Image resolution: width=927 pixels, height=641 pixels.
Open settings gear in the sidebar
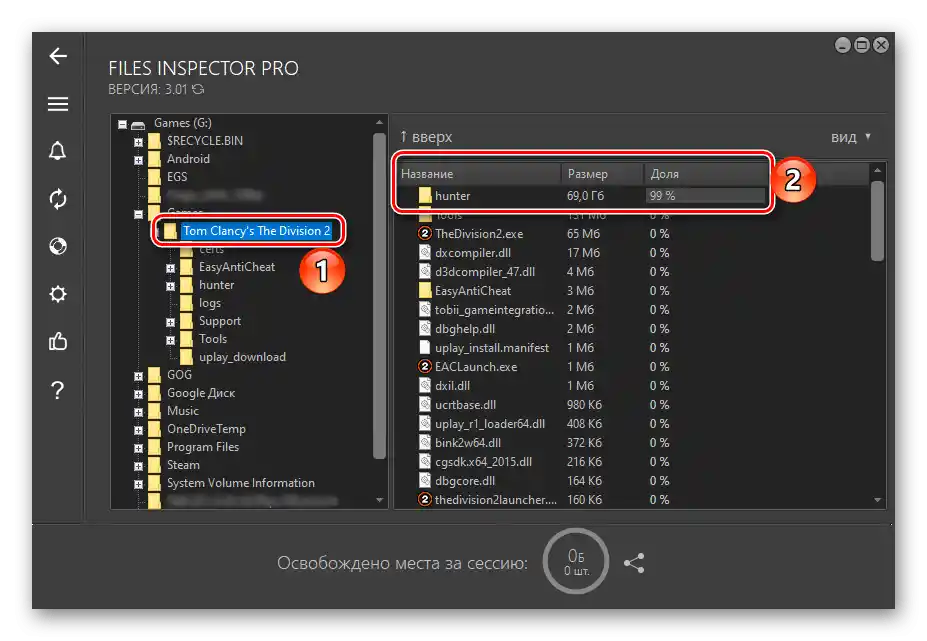click(x=58, y=294)
